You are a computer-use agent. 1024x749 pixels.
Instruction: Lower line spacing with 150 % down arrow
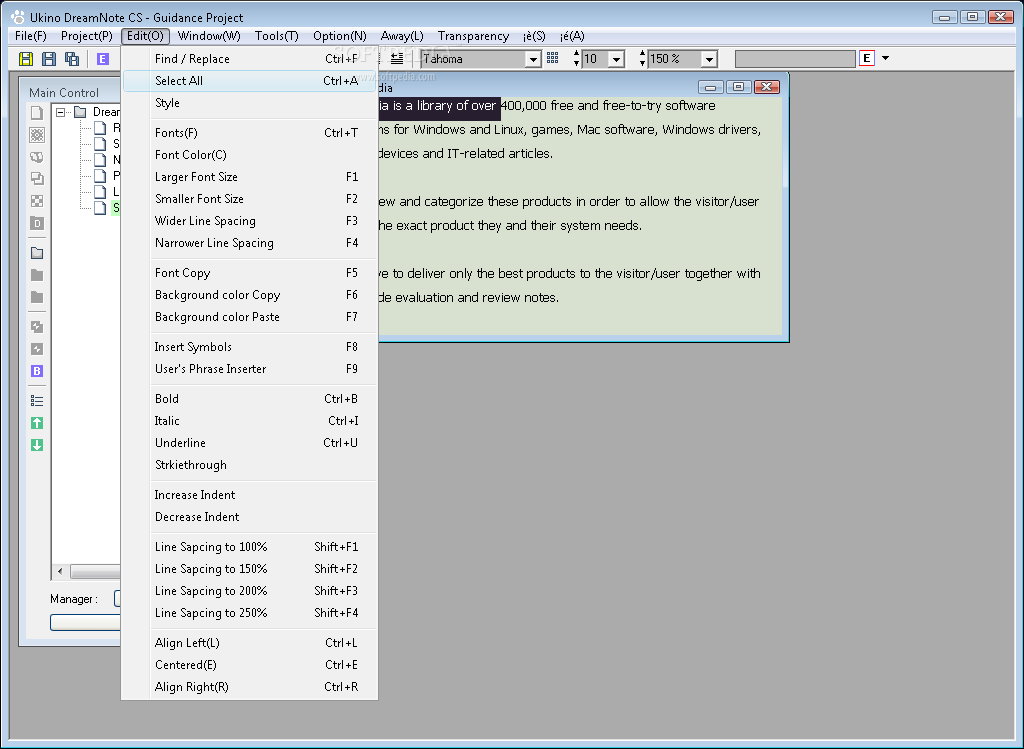click(x=643, y=63)
